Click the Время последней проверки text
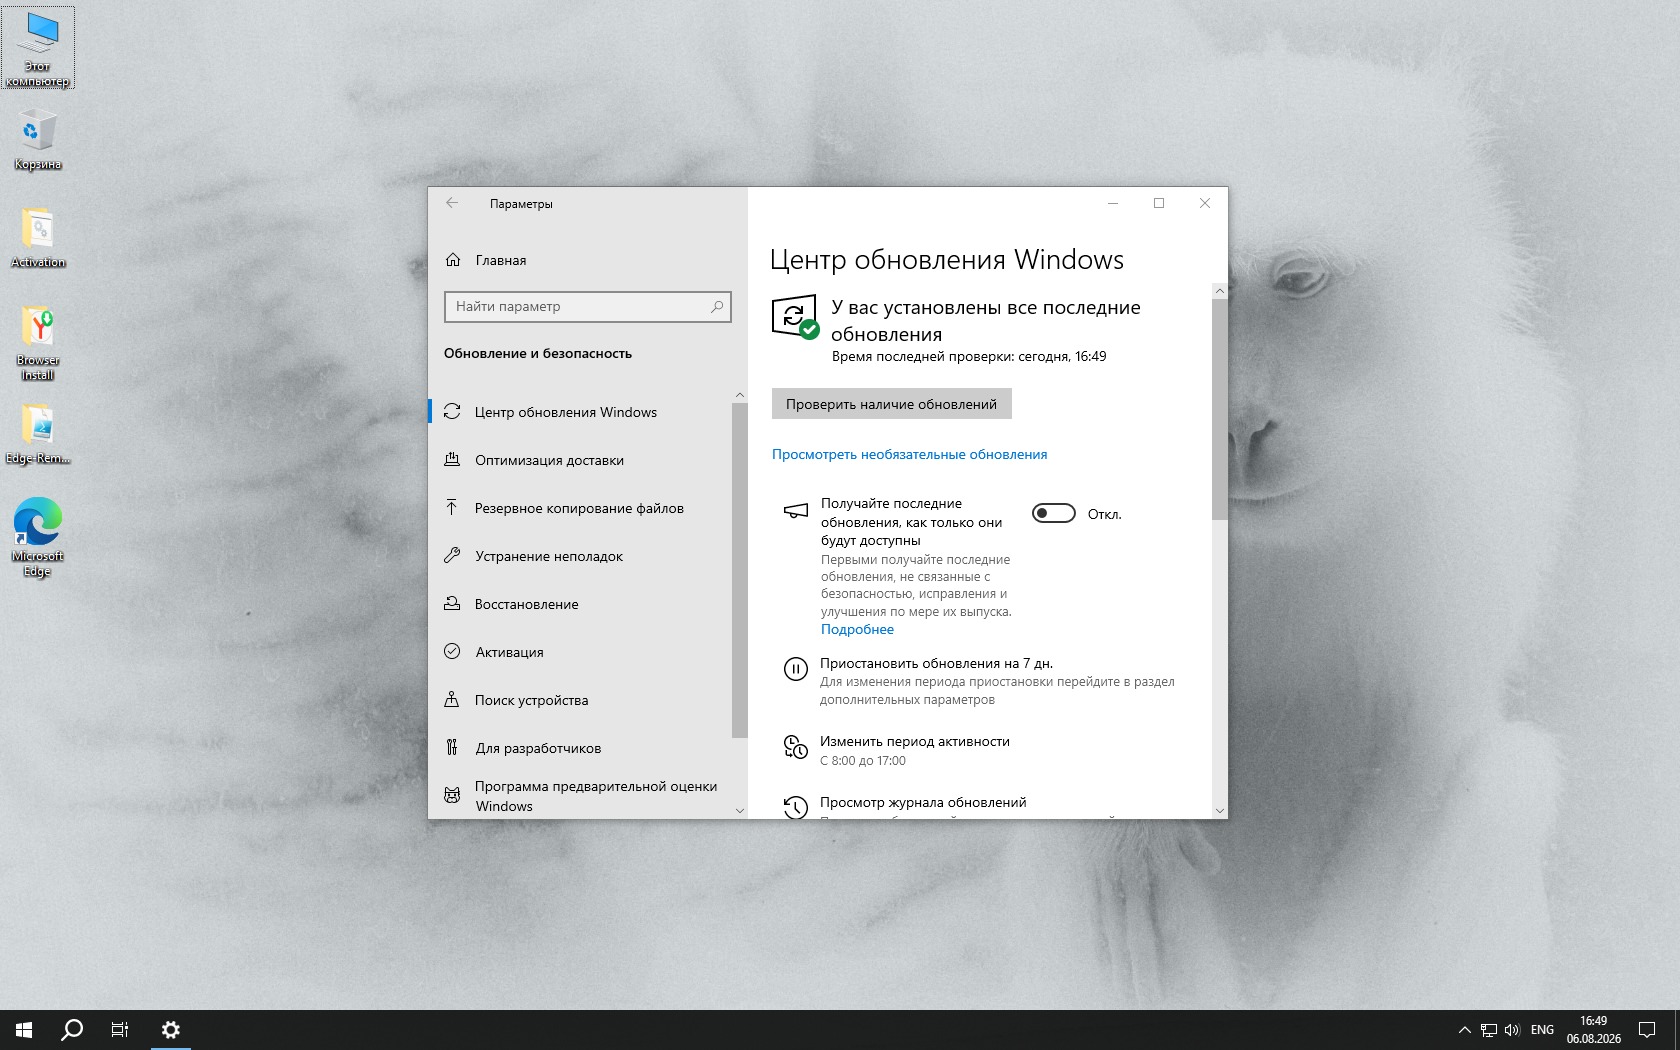The width and height of the screenshot is (1680, 1050). click(x=969, y=356)
